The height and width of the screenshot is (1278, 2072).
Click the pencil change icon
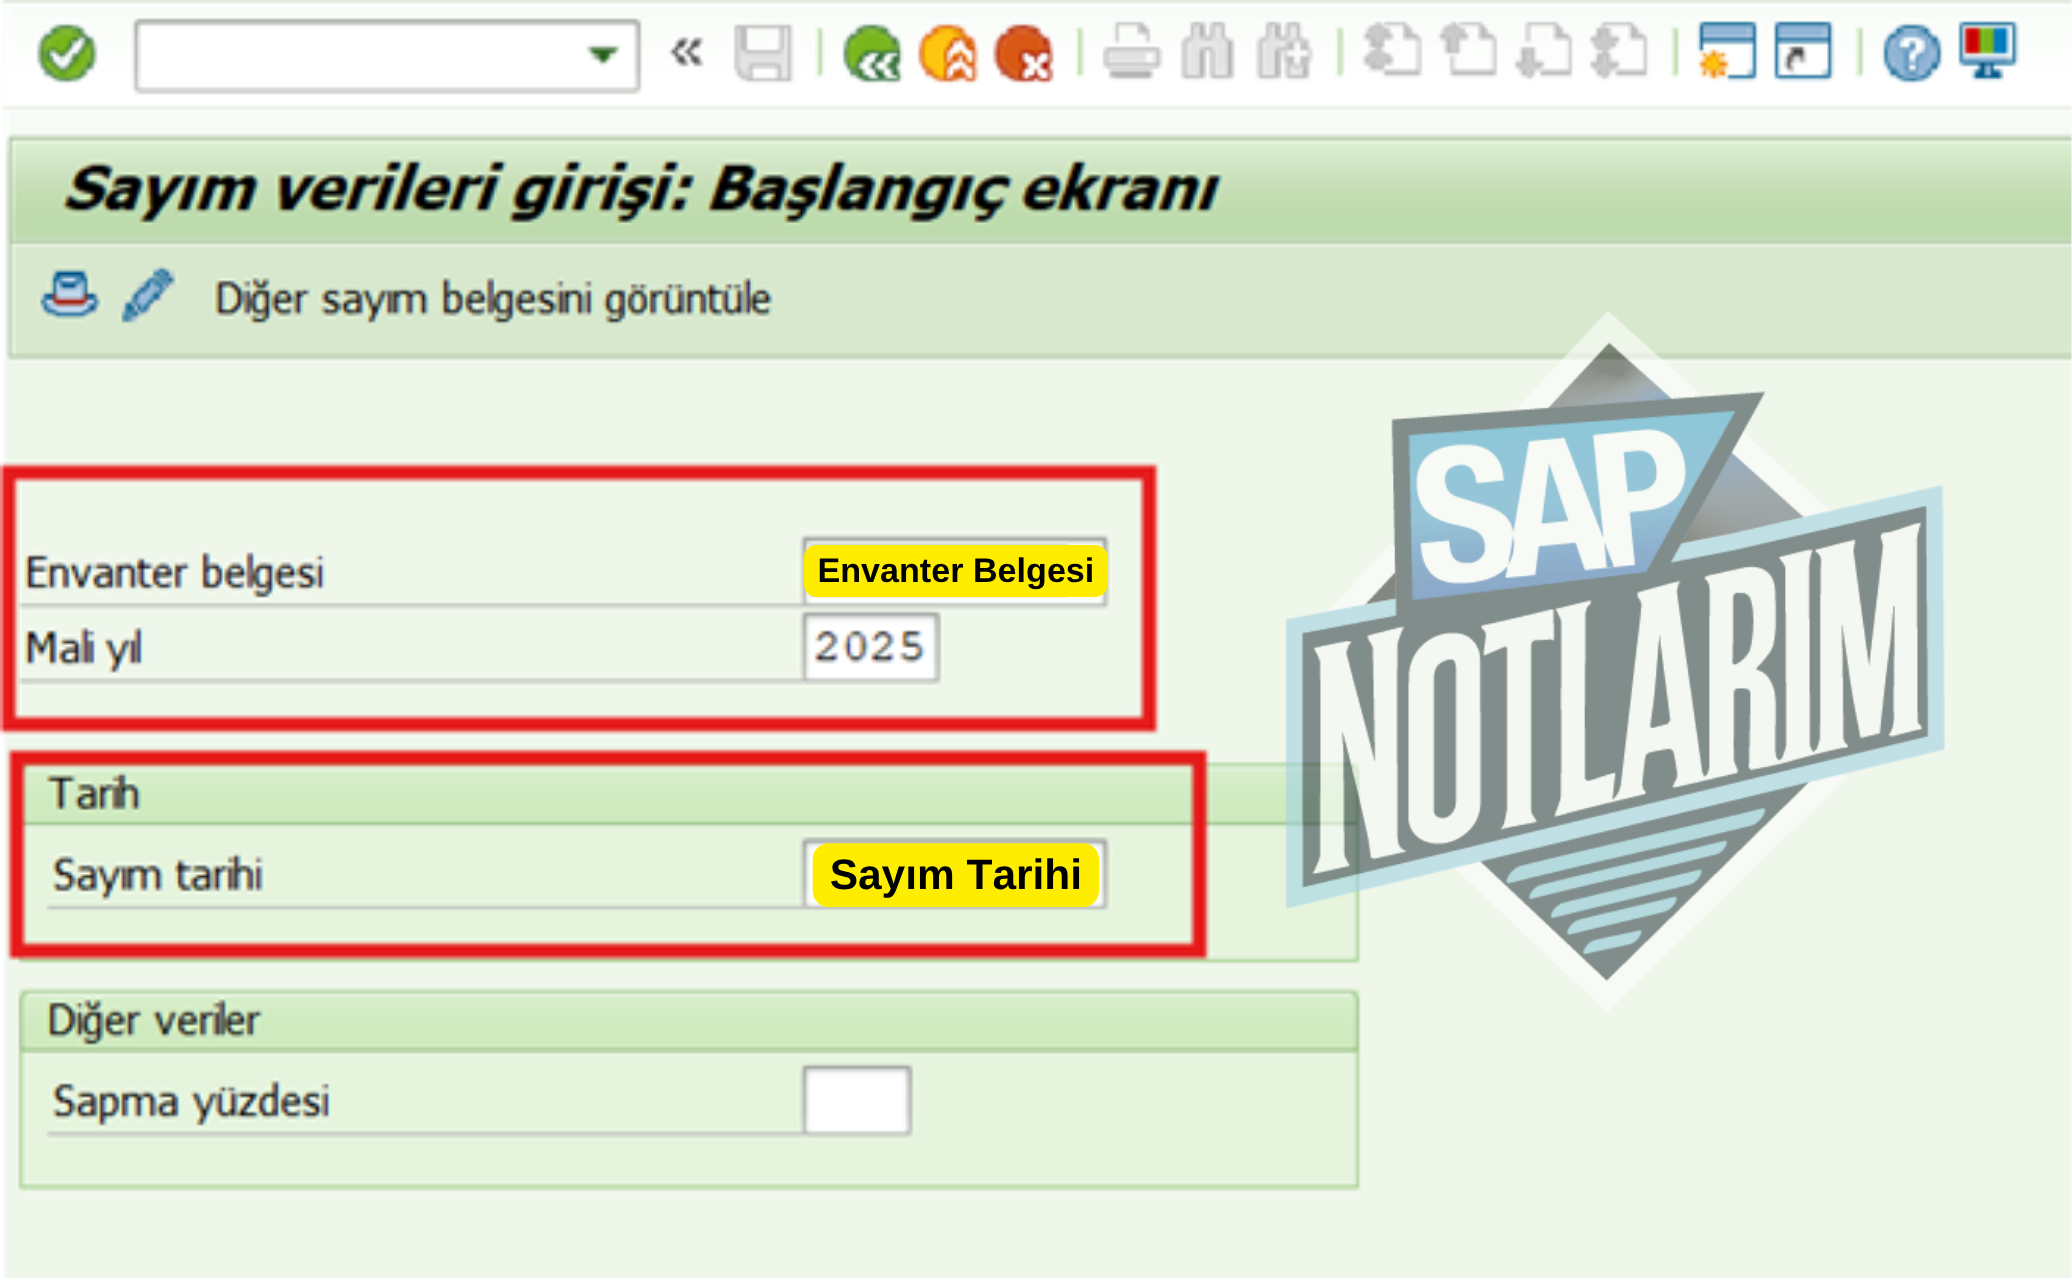point(147,296)
